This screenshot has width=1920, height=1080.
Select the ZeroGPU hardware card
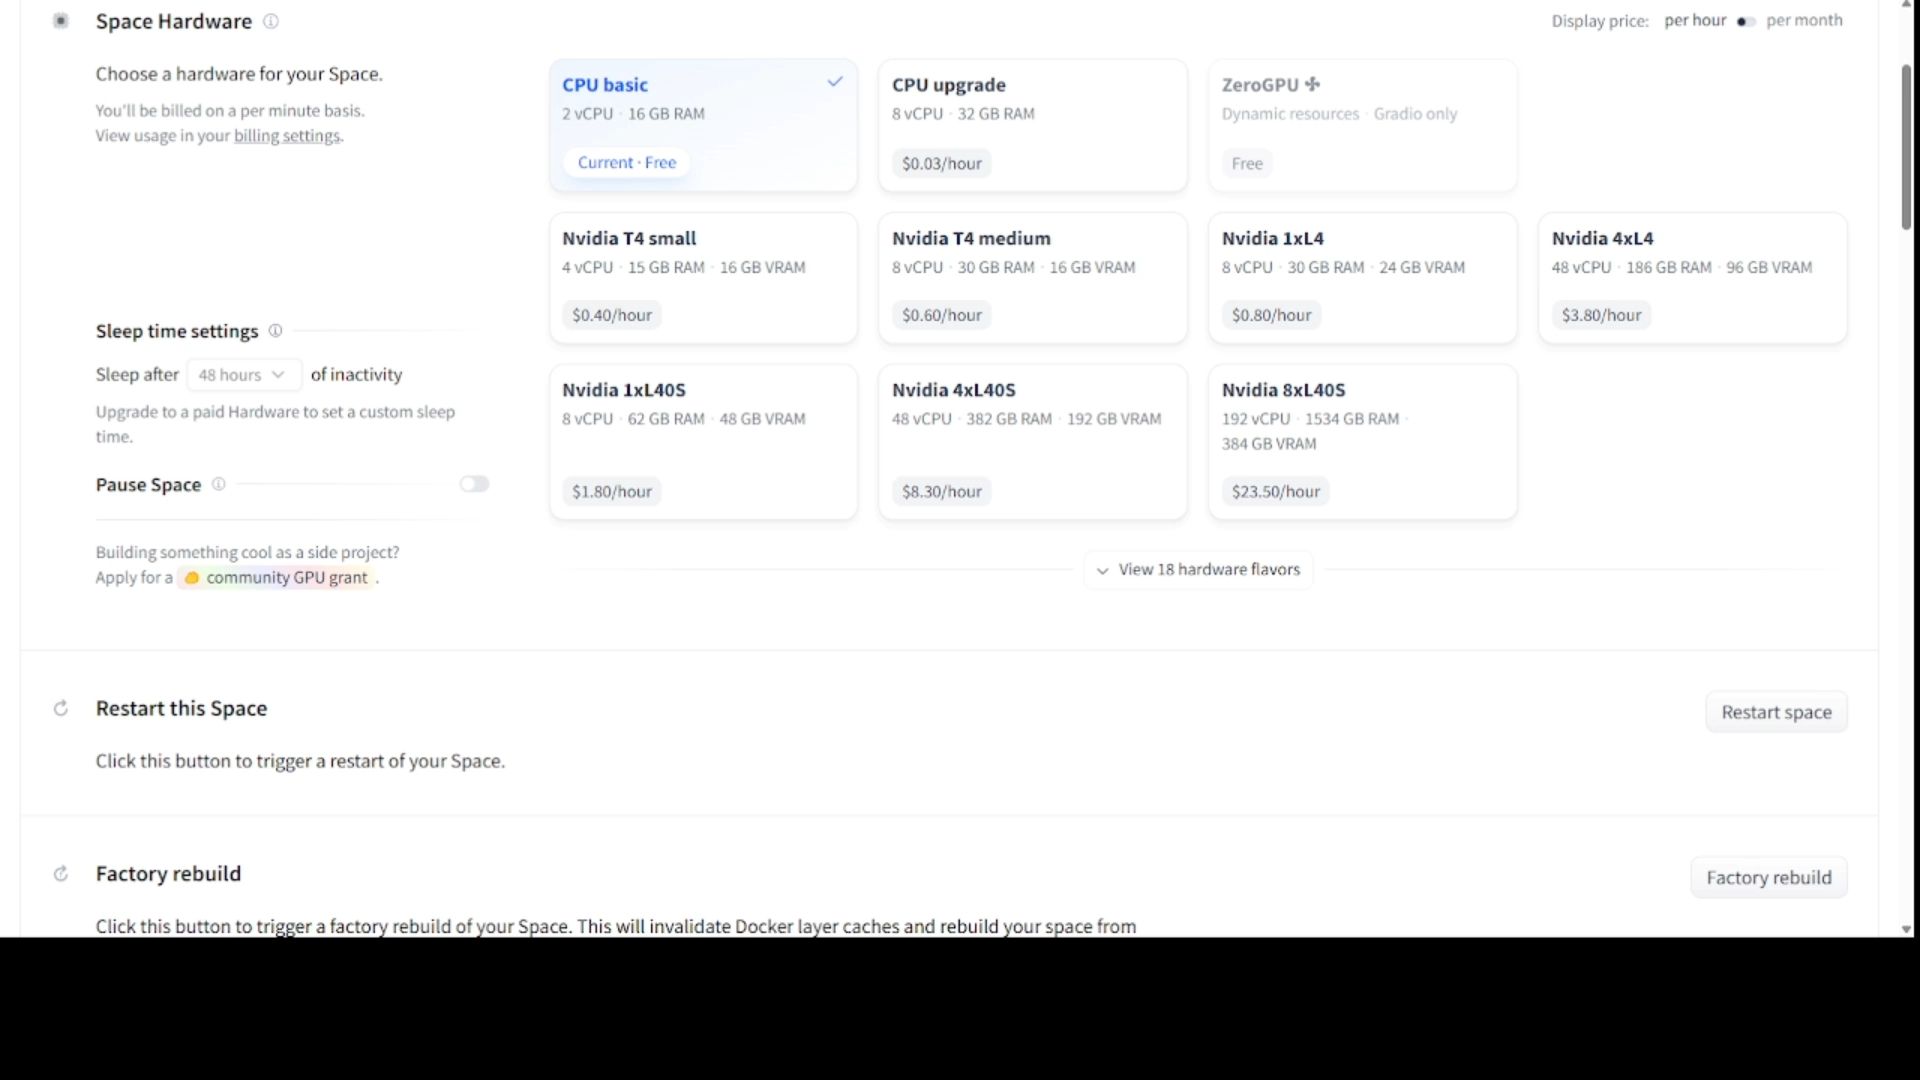(1362, 125)
